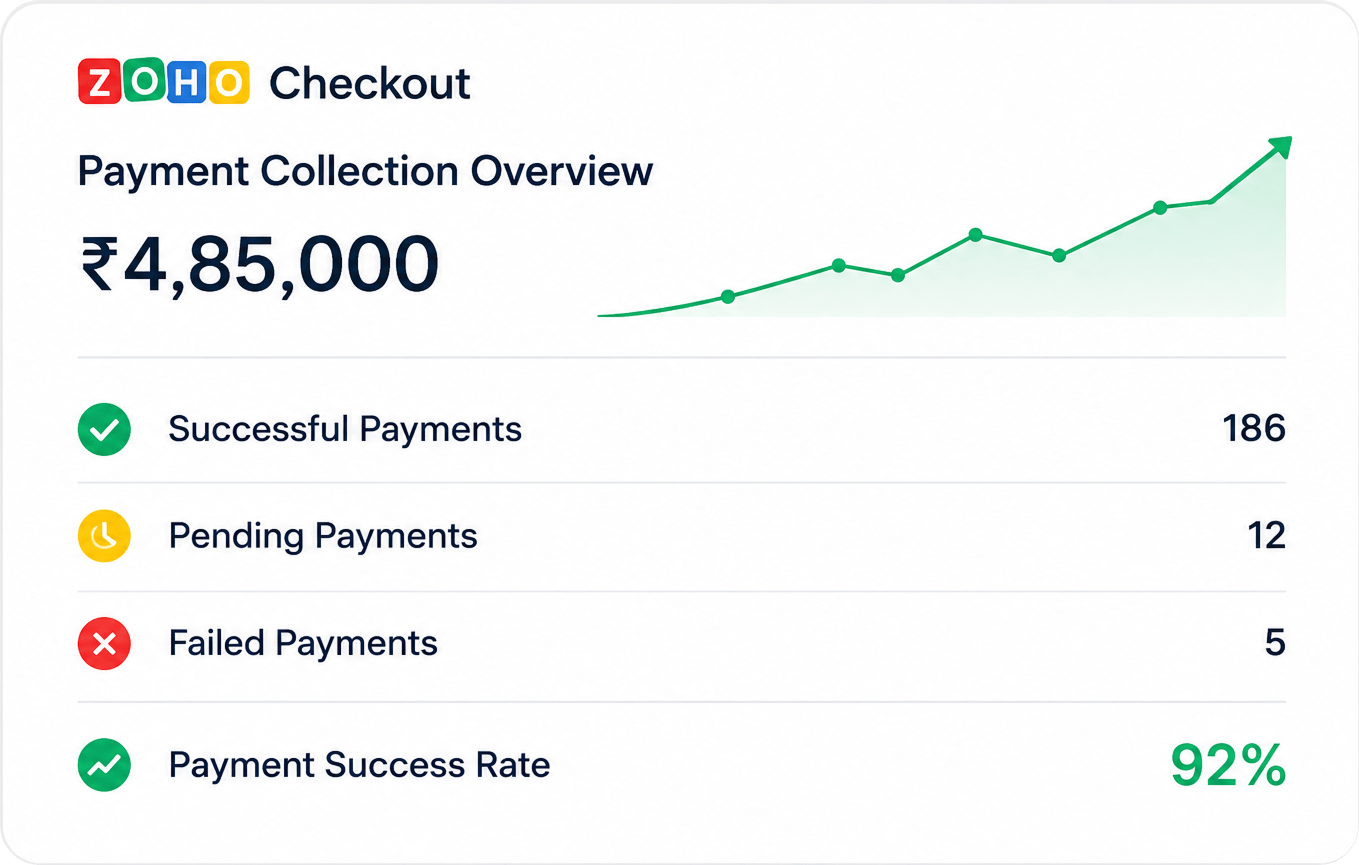Click the yellow clock Pending Payments icon
Image resolution: width=1359 pixels, height=865 pixels.
click(104, 536)
